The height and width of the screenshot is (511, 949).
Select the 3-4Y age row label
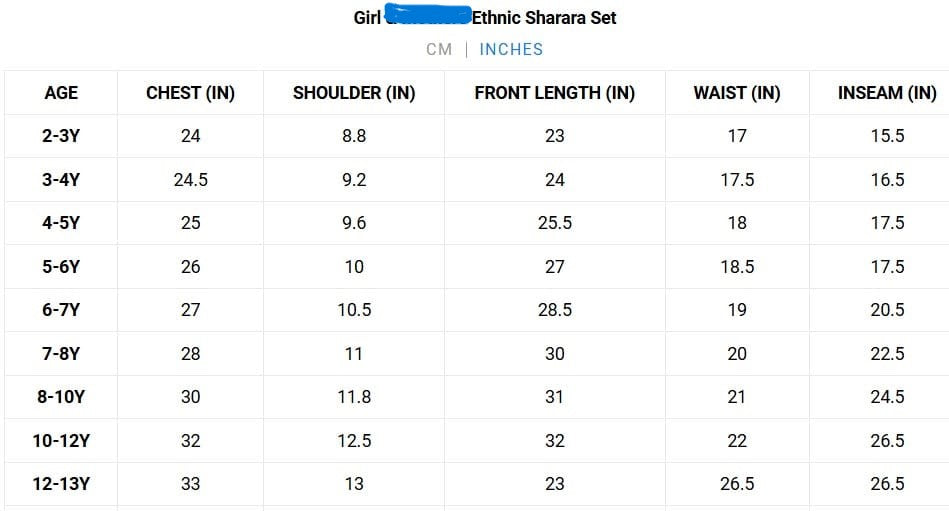(x=61, y=180)
